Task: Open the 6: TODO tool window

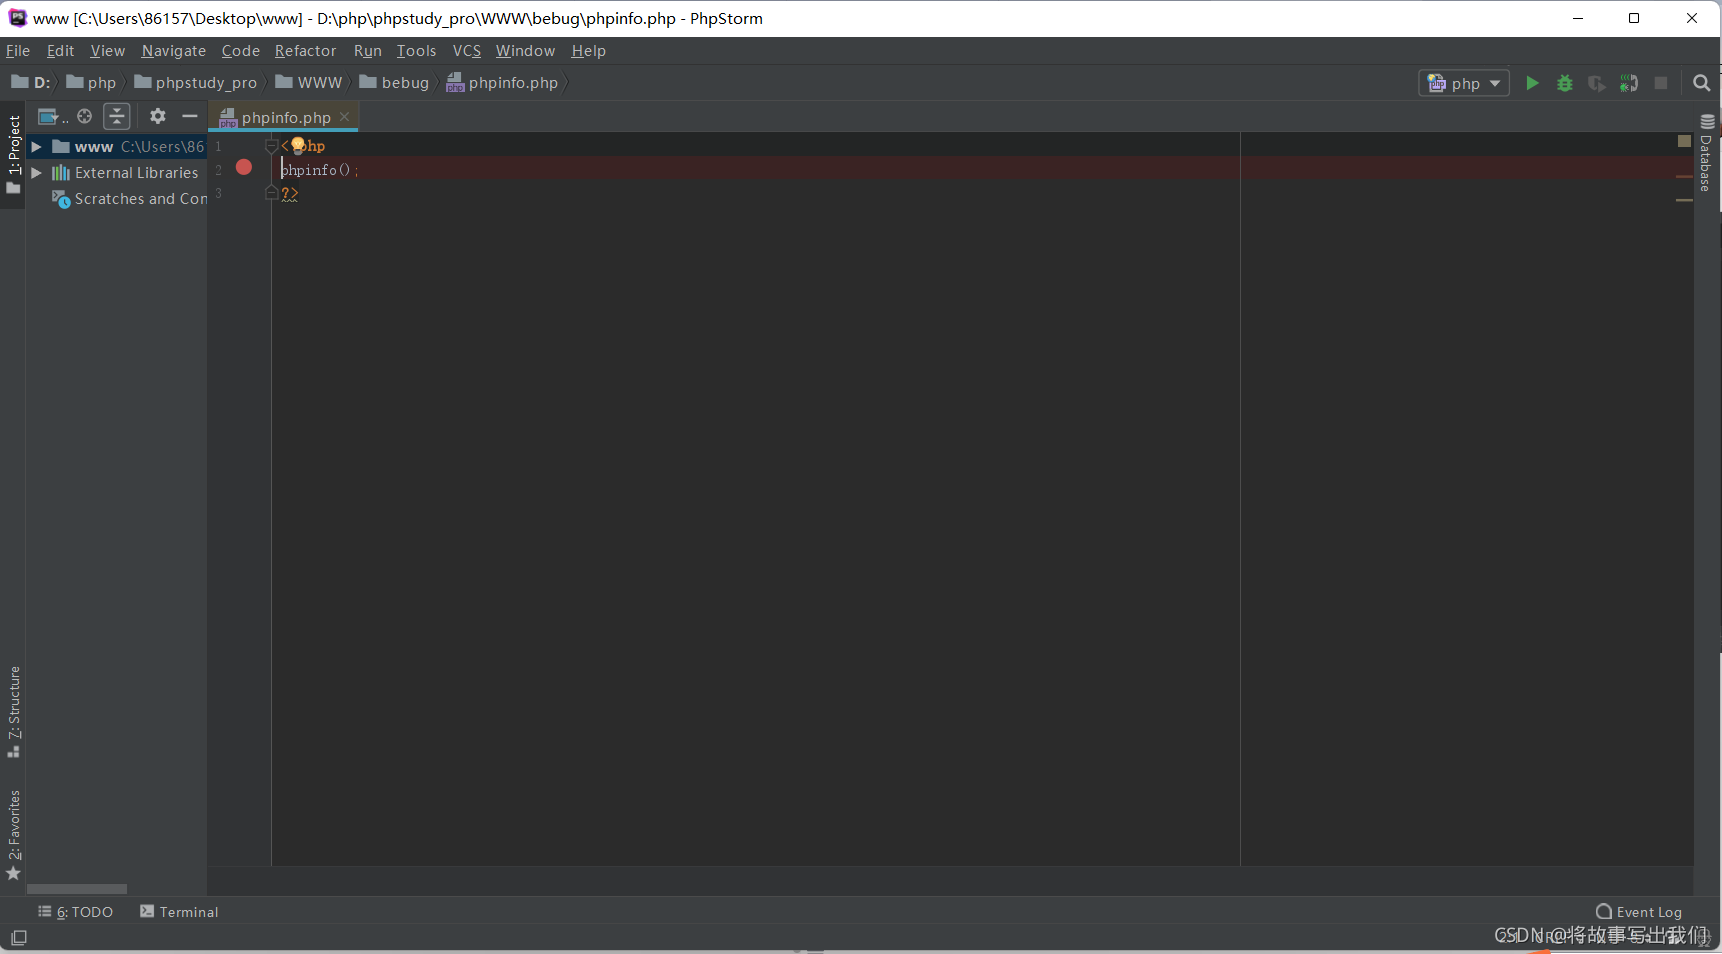Action: click(76, 912)
